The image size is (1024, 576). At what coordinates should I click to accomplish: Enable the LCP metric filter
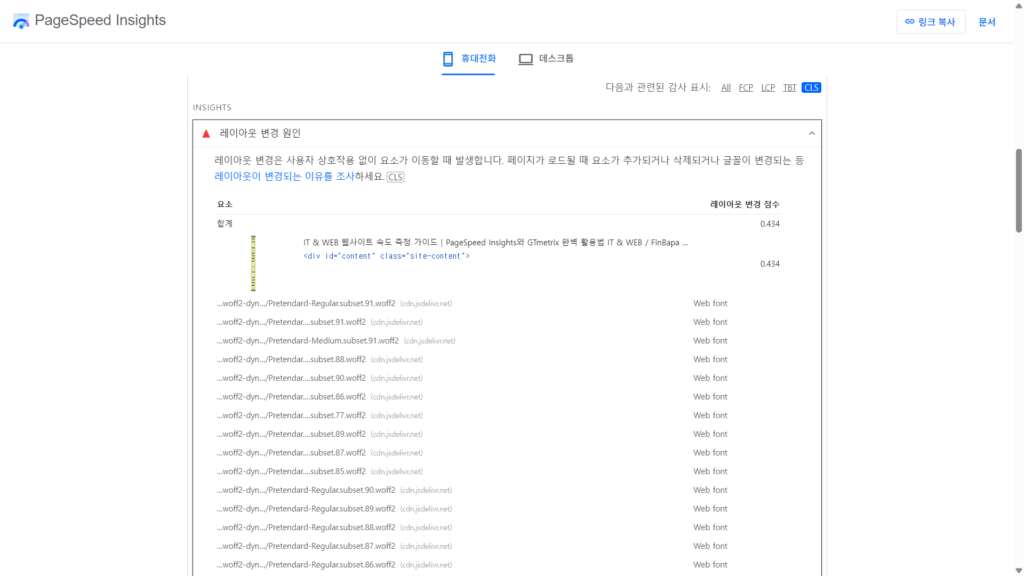[x=767, y=87]
